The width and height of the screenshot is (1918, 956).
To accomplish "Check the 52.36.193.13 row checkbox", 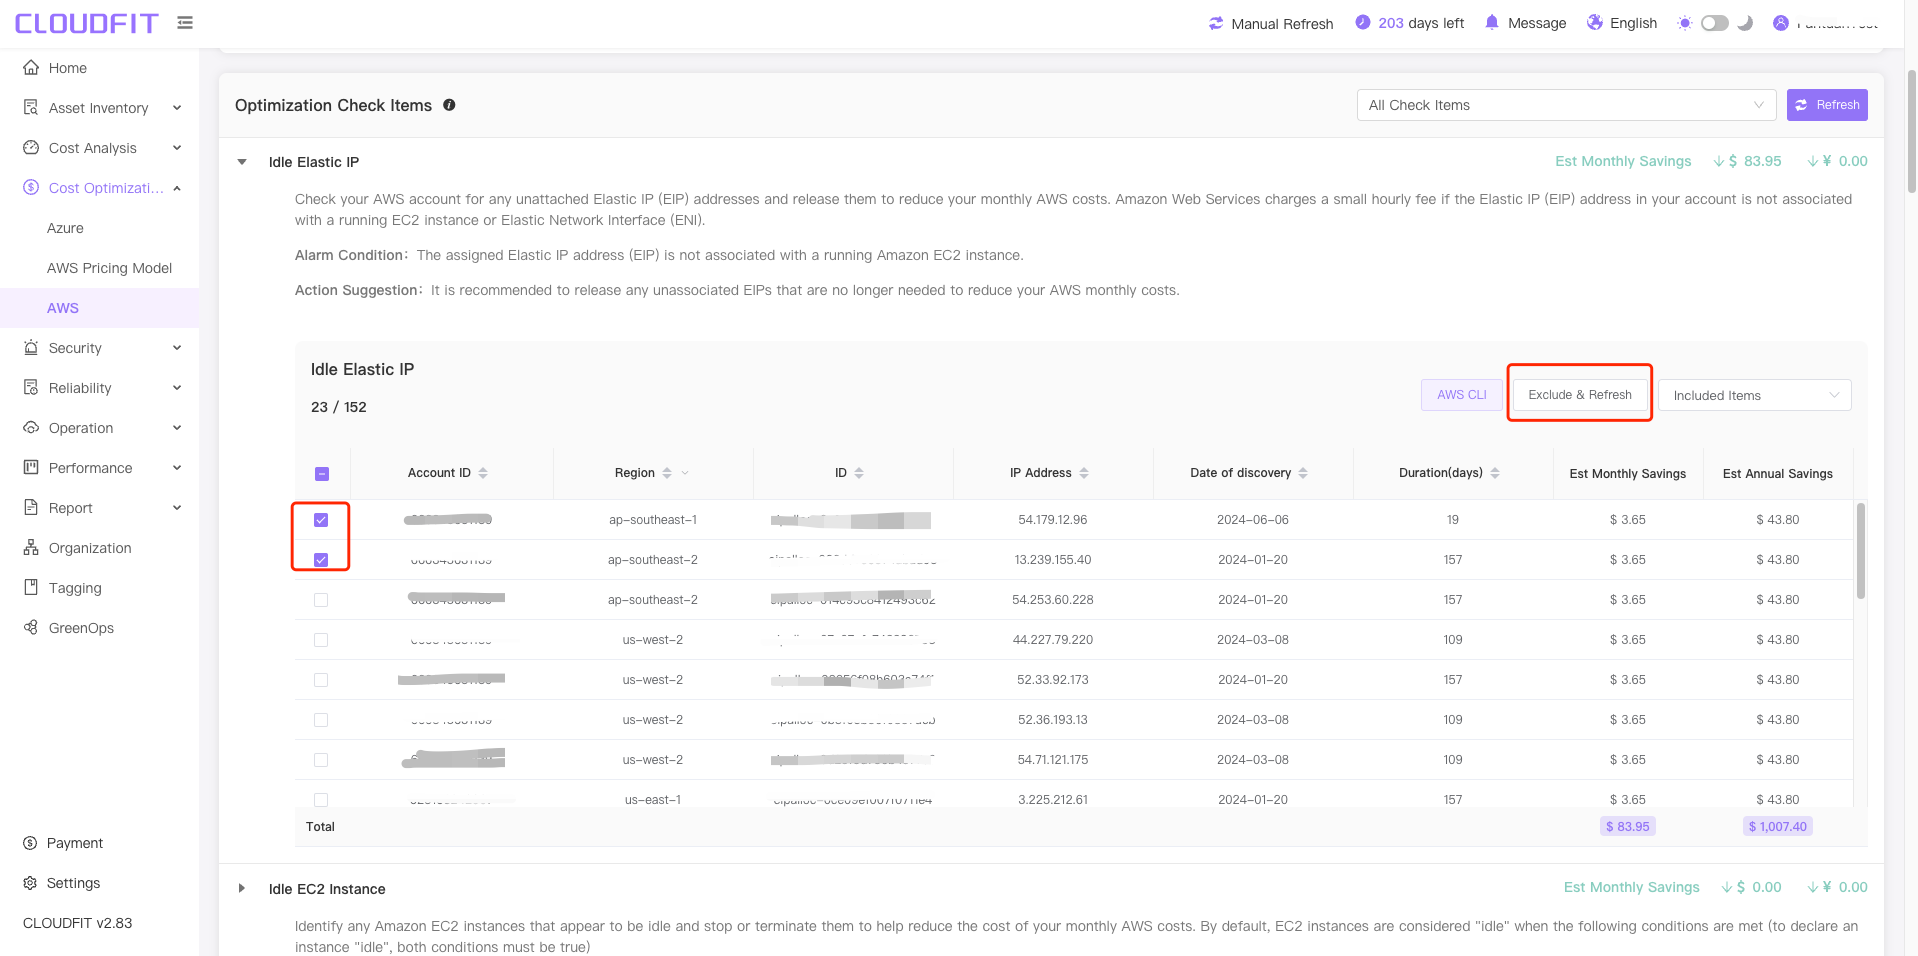I will click(x=321, y=720).
